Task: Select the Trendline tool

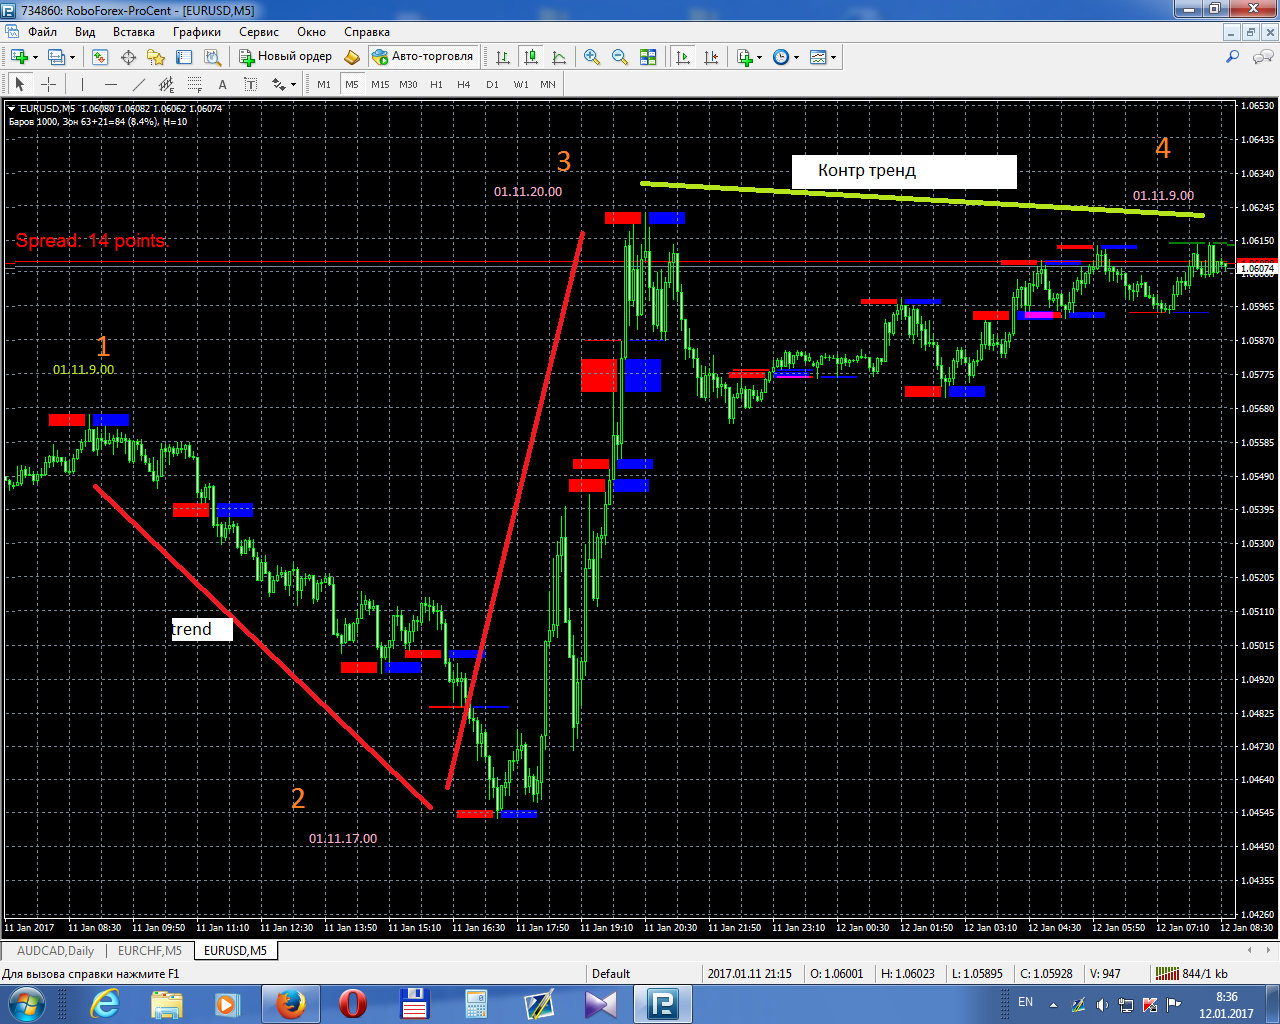Action: [x=138, y=85]
